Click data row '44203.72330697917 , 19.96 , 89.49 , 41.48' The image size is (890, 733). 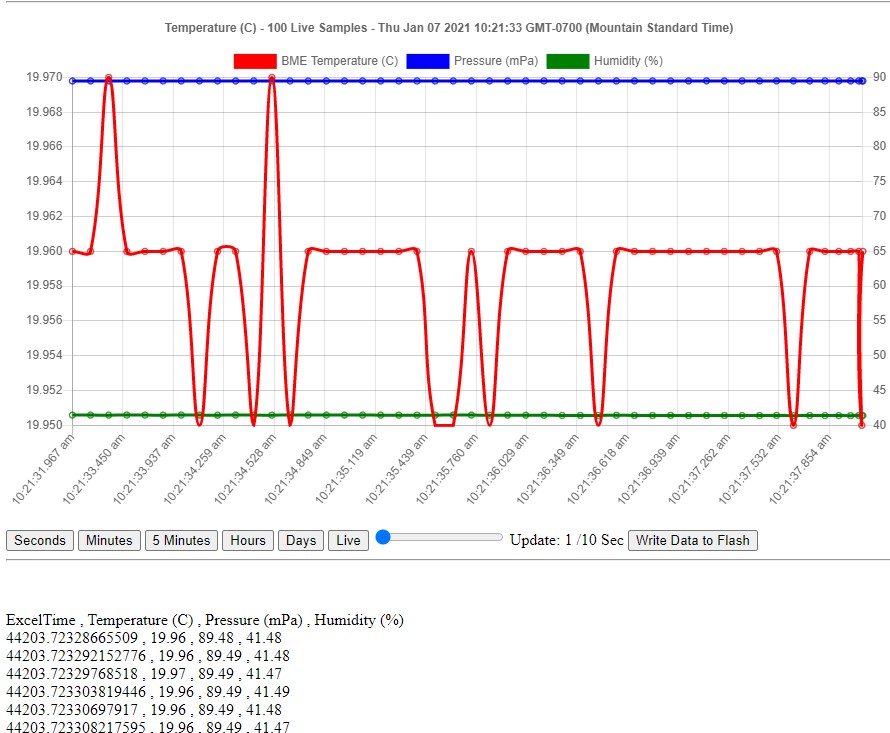[144, 710]
